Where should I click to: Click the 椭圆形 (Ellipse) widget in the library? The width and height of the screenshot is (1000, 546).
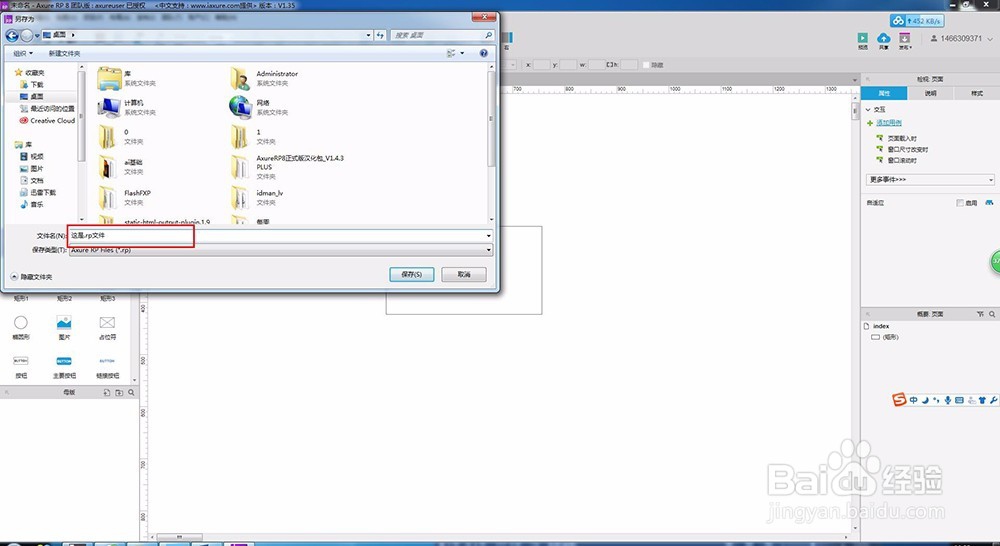point(21,327)
